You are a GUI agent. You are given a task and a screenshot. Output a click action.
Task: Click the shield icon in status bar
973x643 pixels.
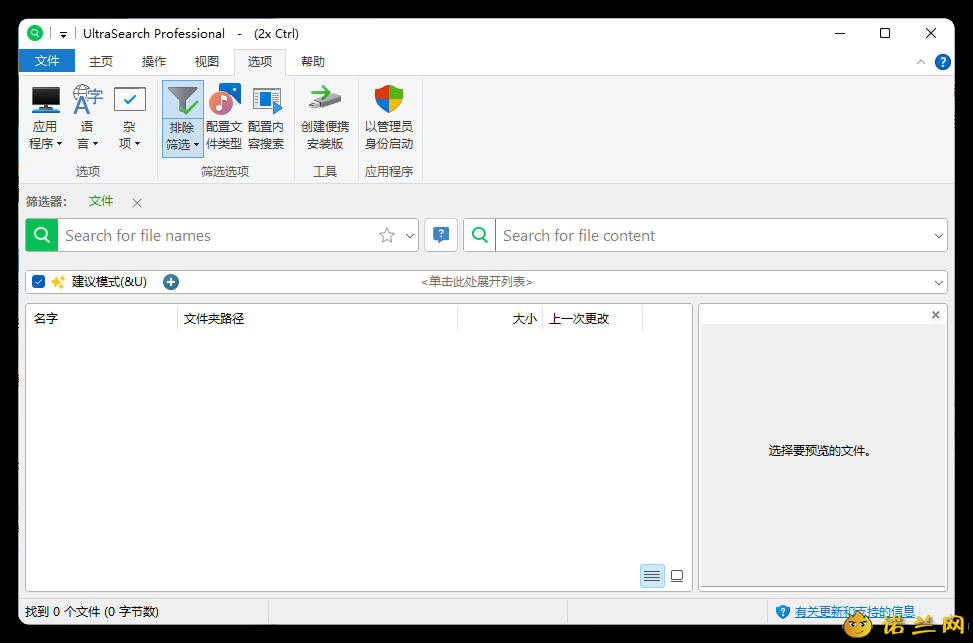[x=782, y=612]
